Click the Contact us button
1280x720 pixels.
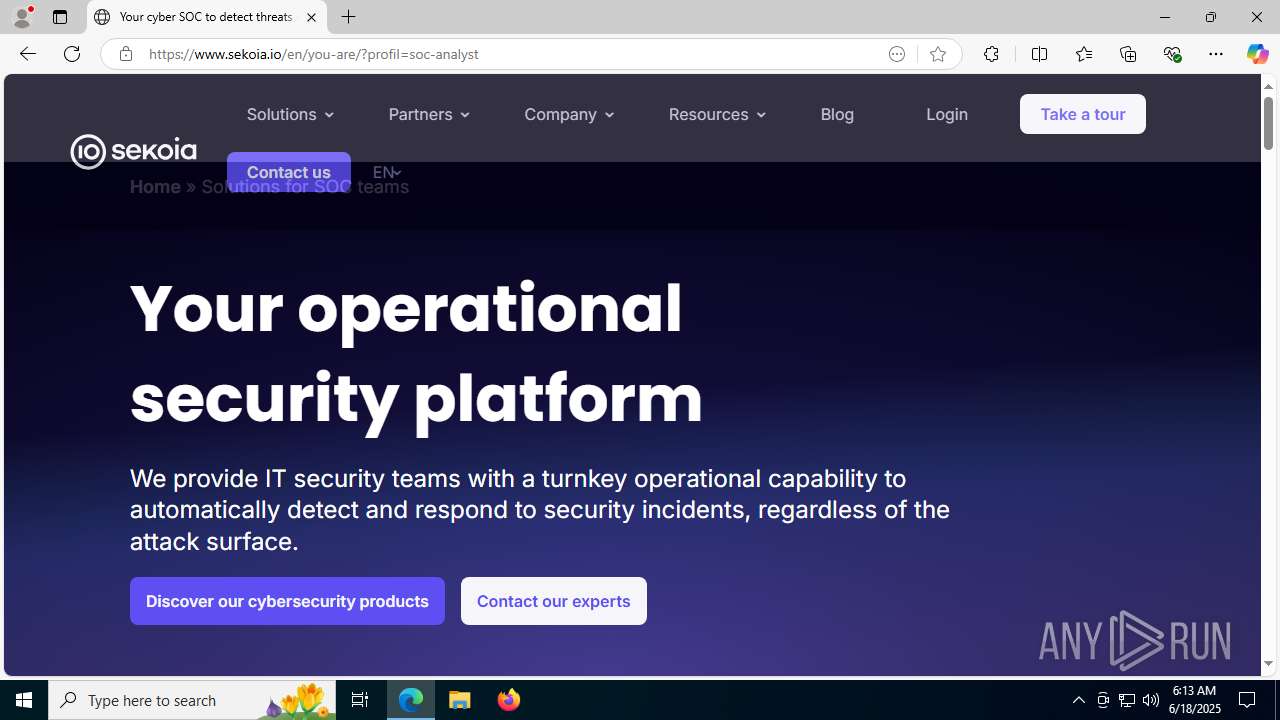click(289, 172)
